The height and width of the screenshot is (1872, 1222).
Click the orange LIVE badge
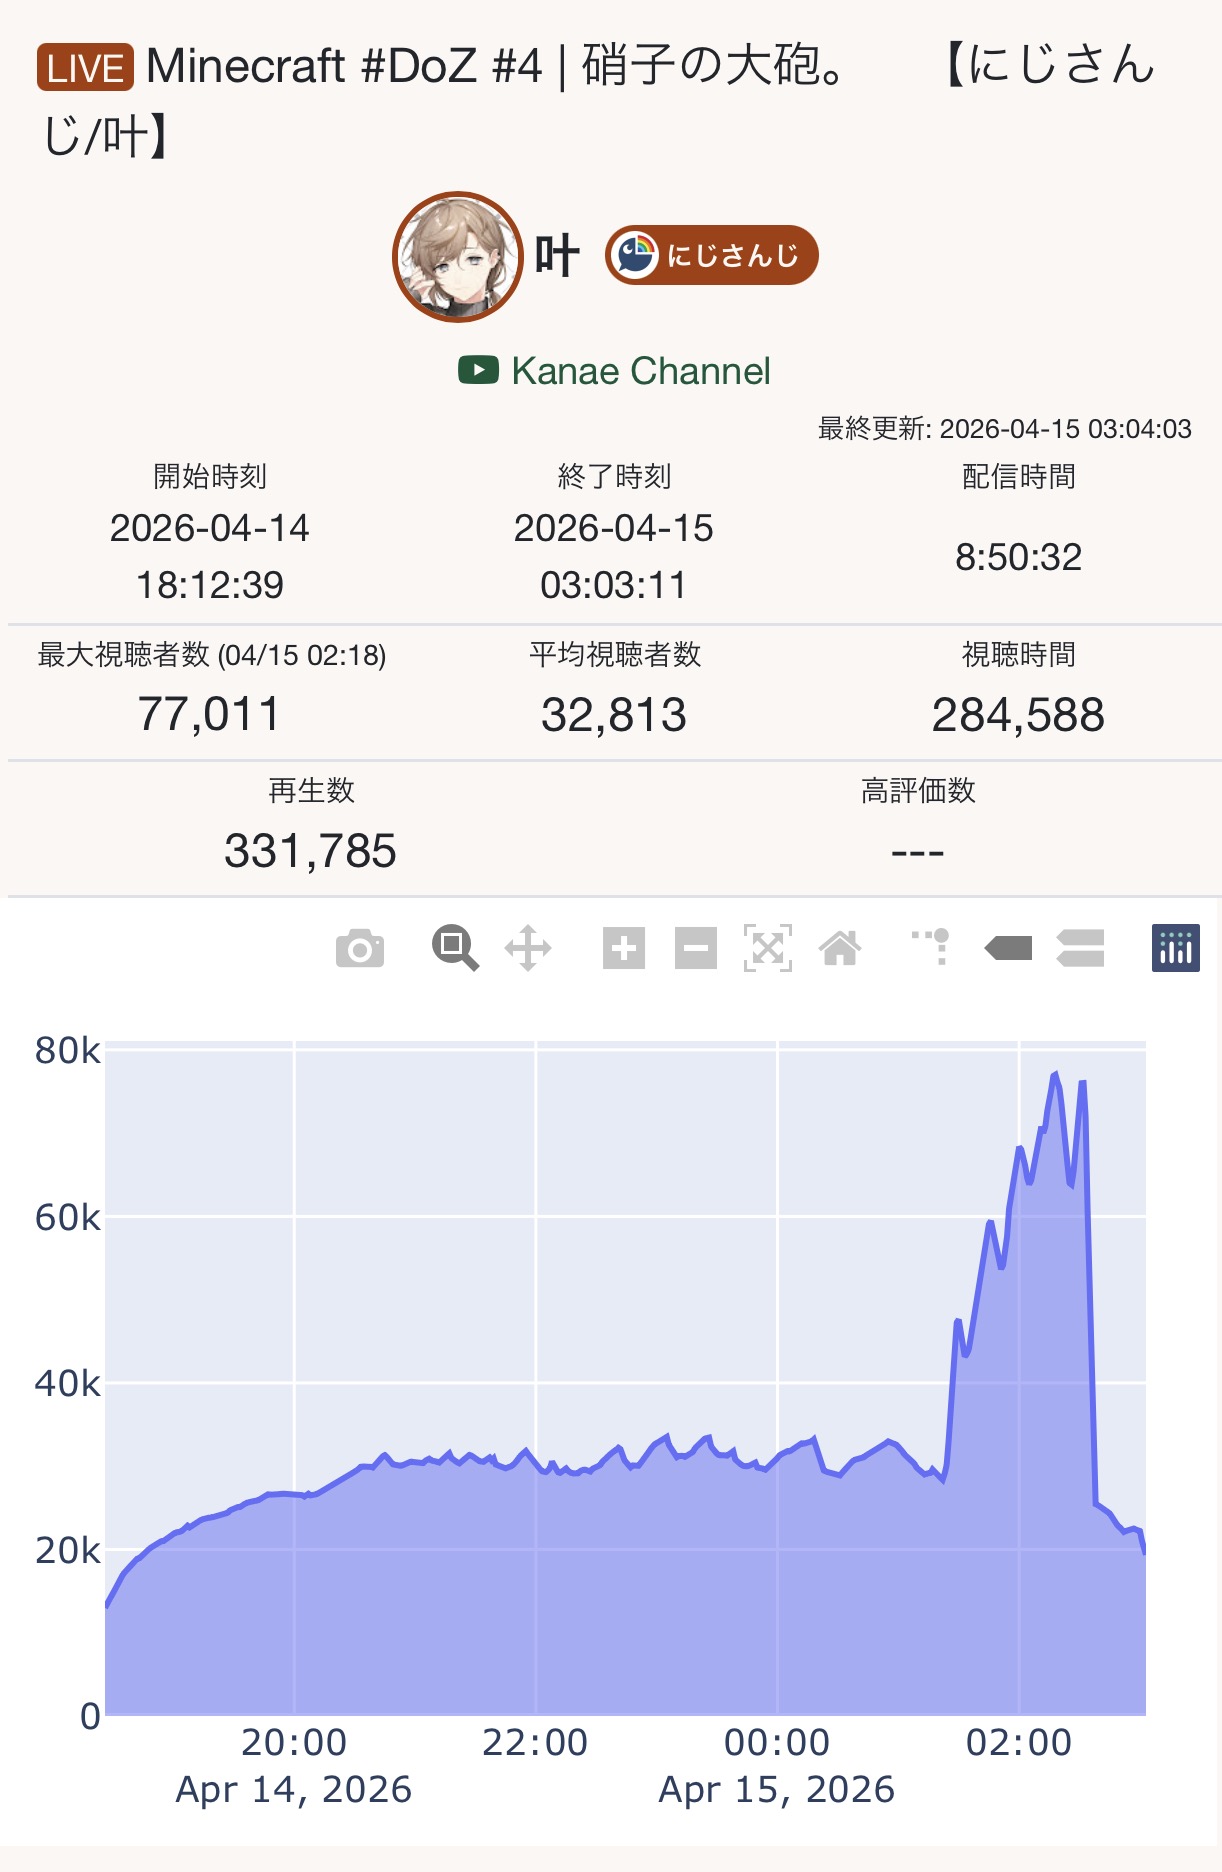[85, 68]
